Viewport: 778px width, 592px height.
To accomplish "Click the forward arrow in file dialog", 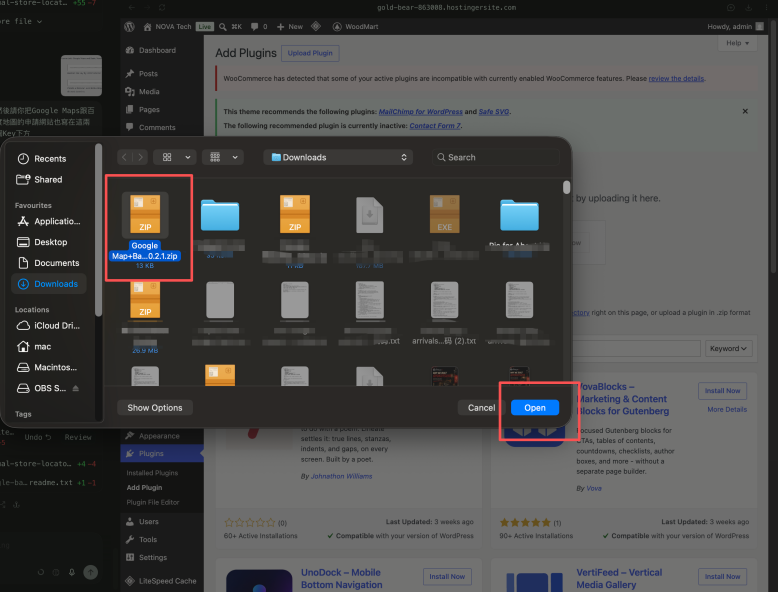I will [140, 157].
